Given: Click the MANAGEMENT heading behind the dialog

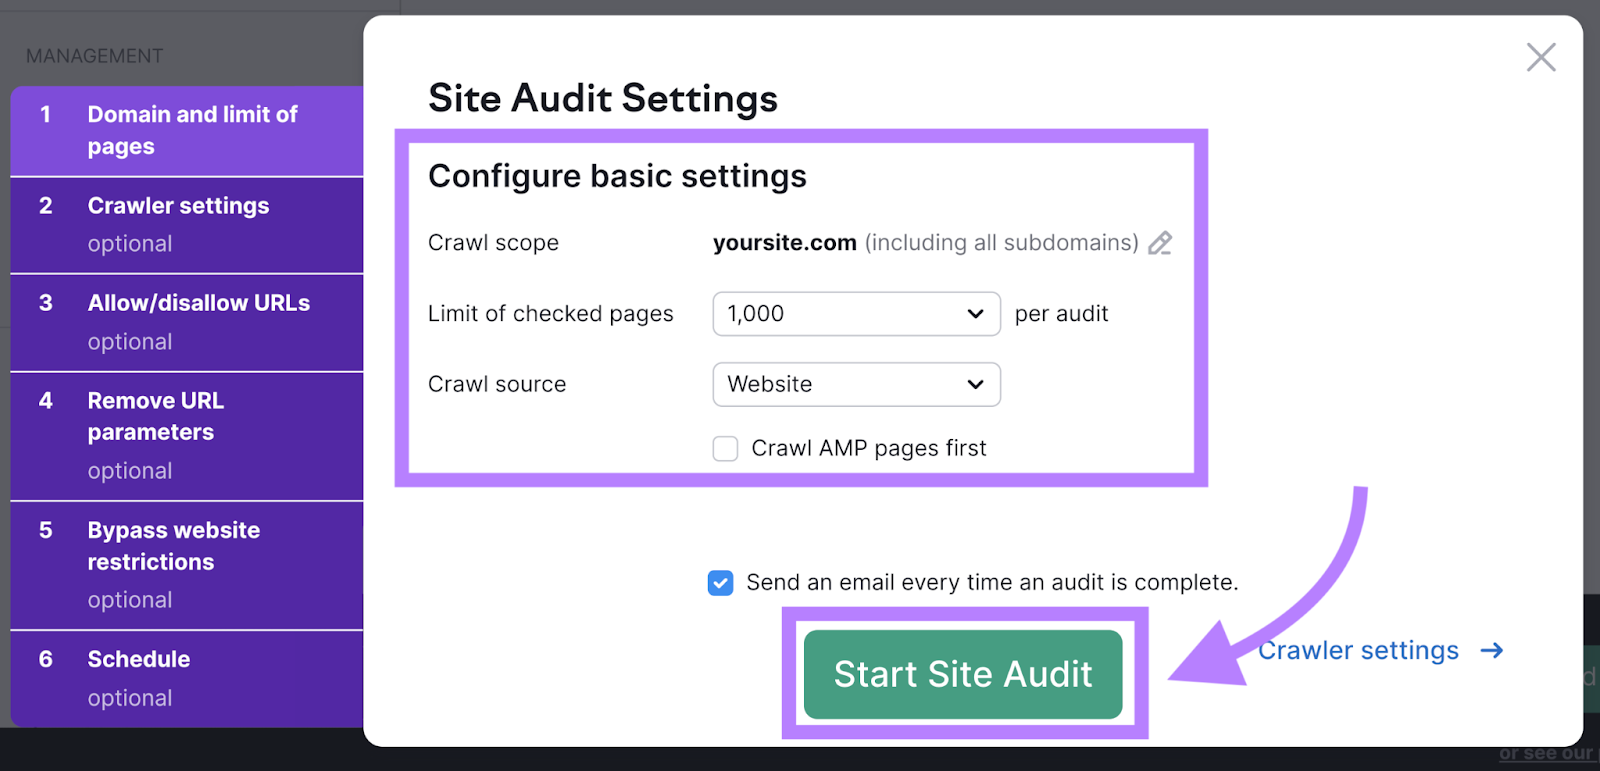Looking at the screenshot, I should click(x=94, y=56).
